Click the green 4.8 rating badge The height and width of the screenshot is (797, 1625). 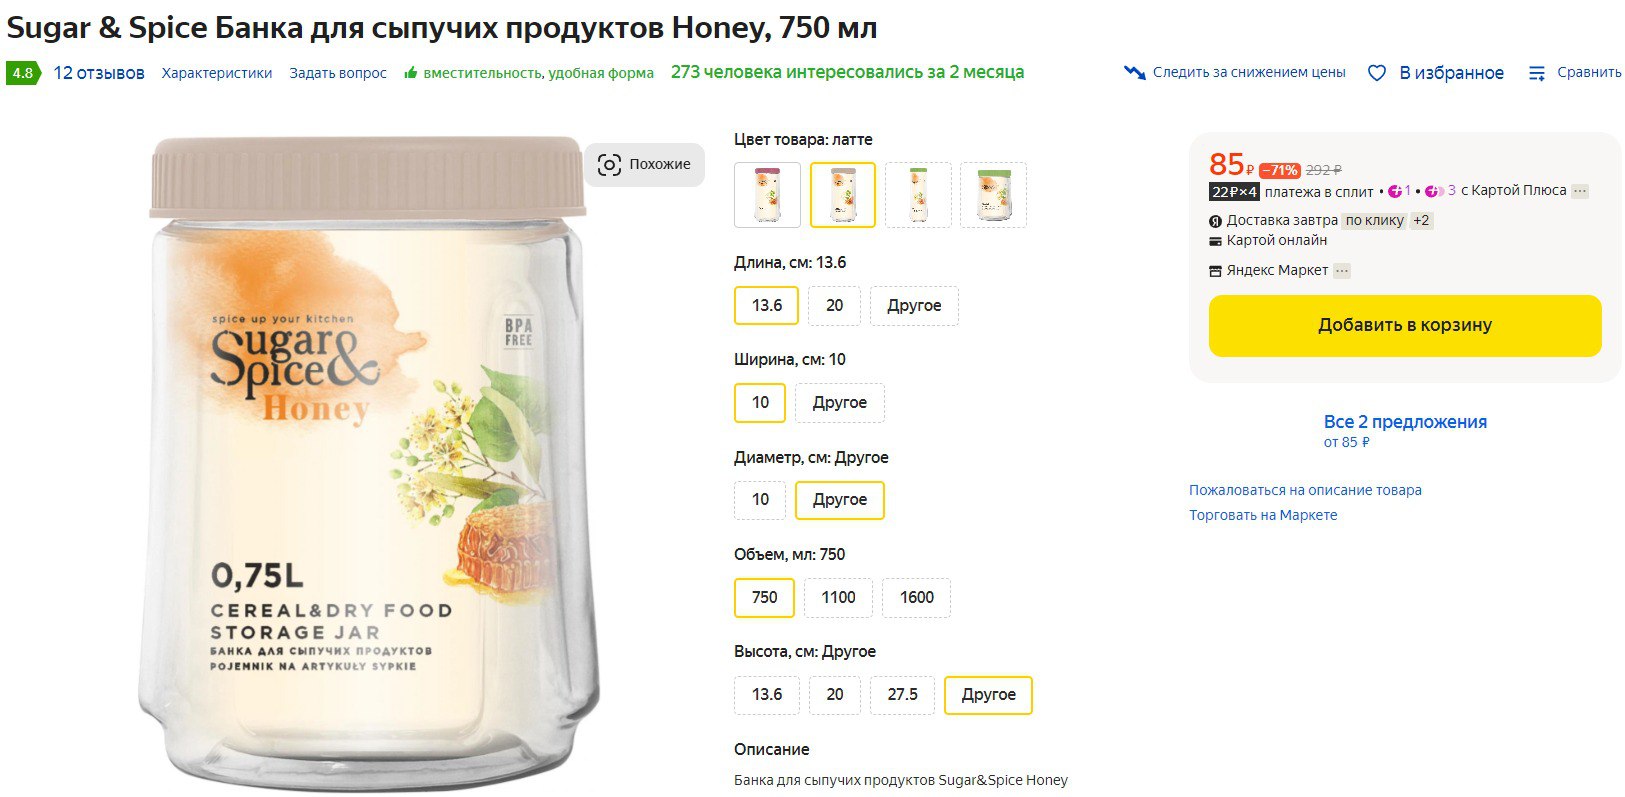[x=22, y=73]
